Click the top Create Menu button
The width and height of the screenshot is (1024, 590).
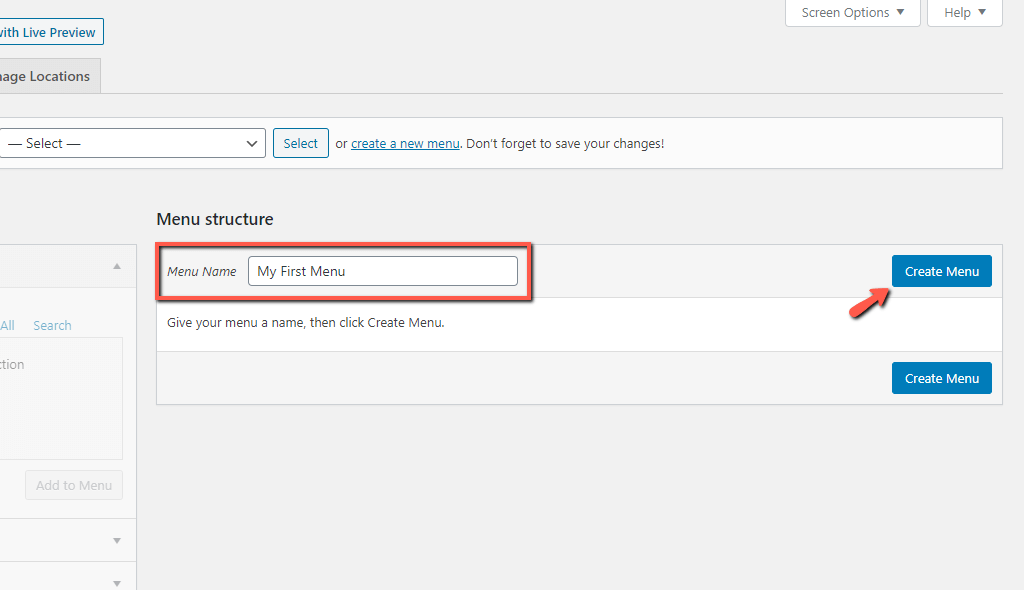942,271
